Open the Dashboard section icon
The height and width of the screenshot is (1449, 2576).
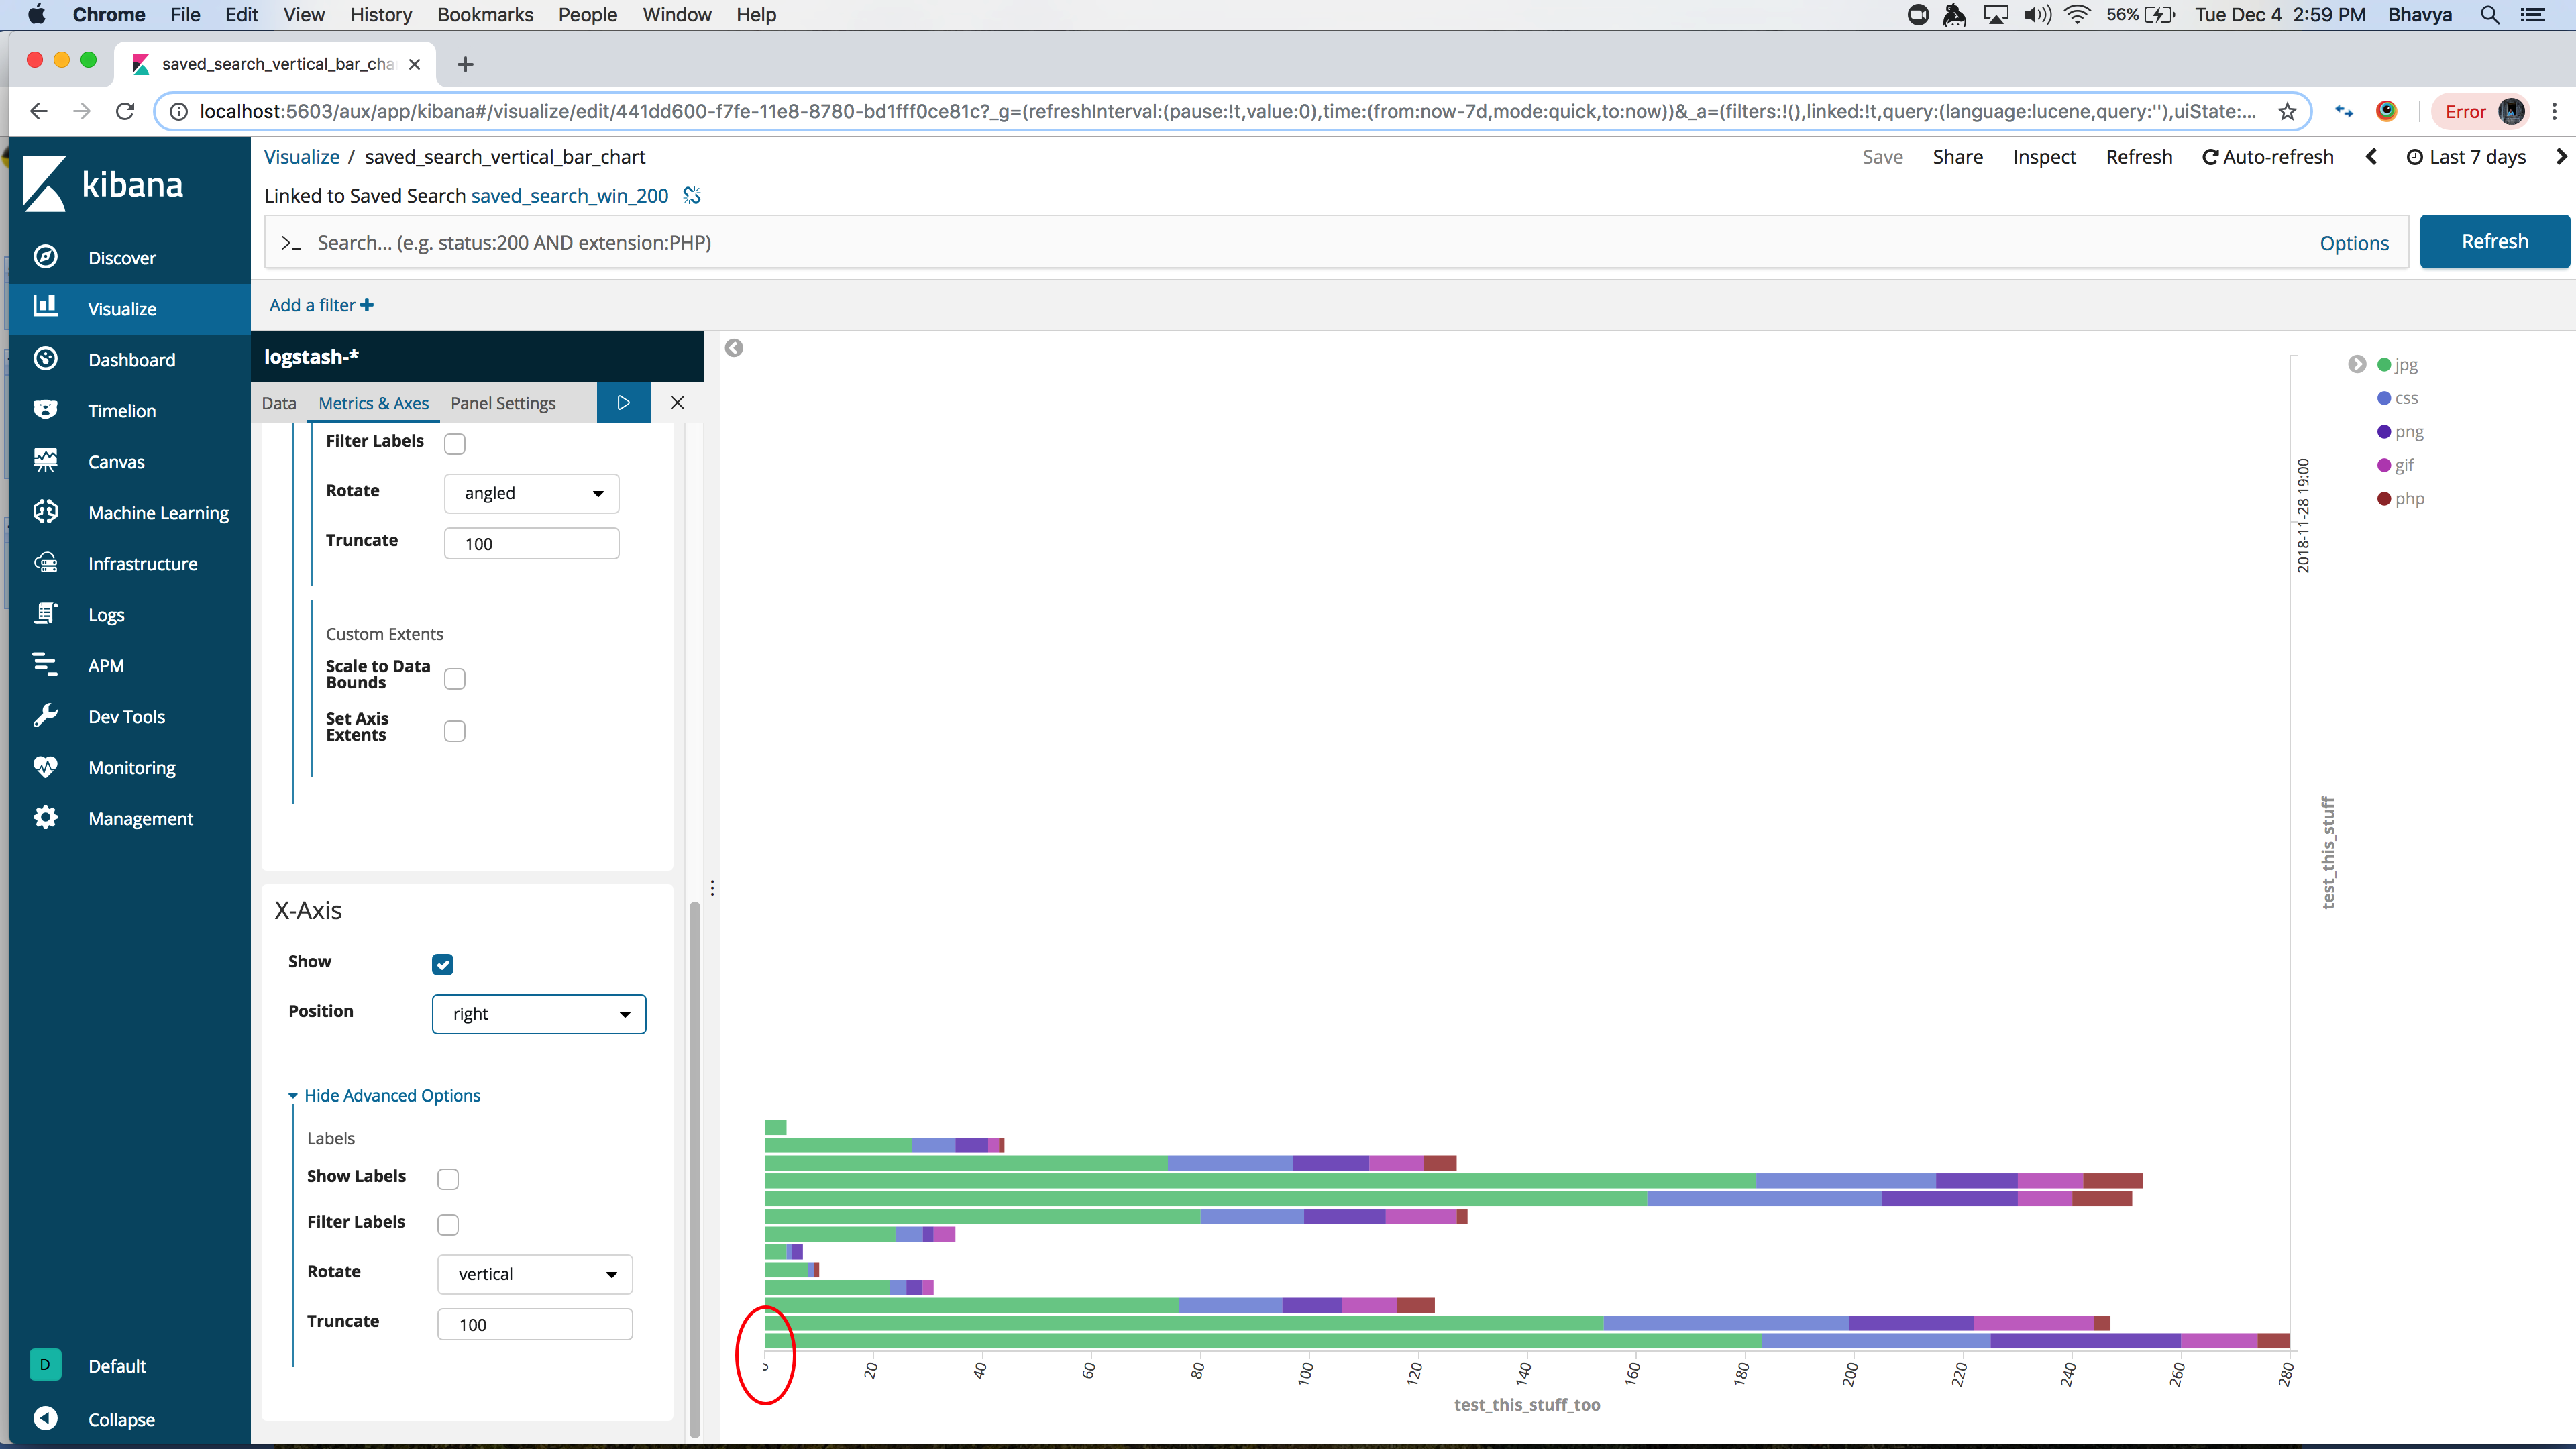click(45, 359)
